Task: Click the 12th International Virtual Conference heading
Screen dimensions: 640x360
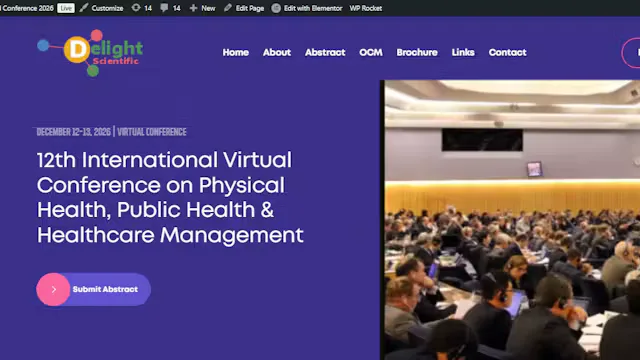Action: [x=170, y=198]
